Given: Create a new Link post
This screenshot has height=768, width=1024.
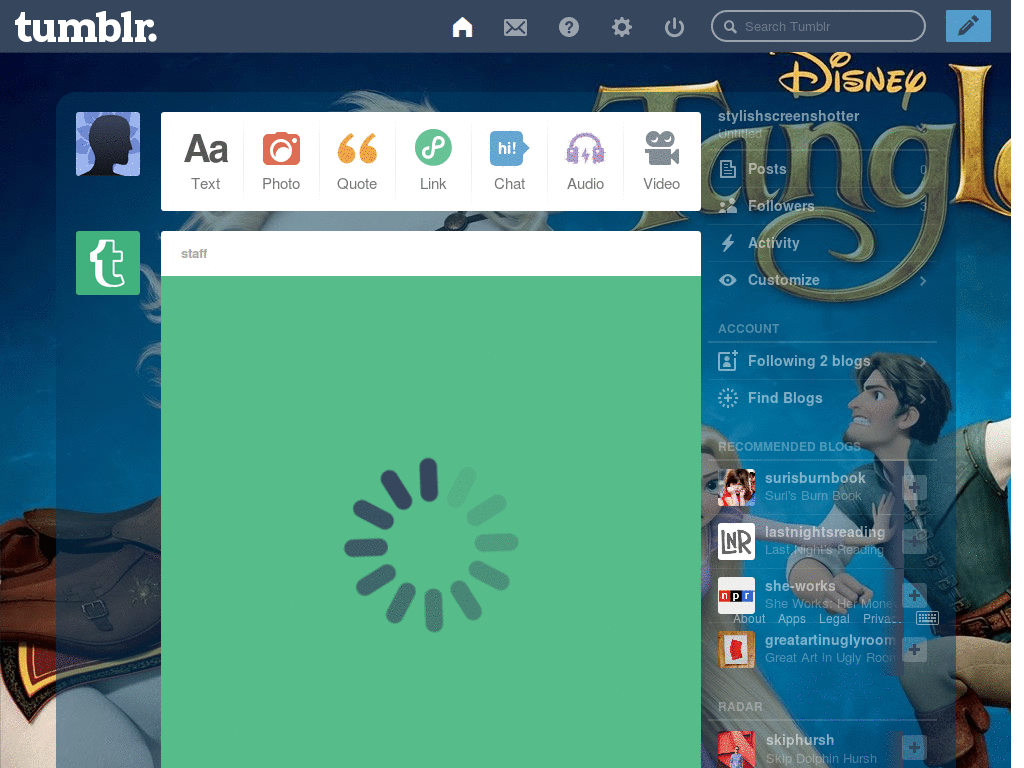Looking at the screenshot, I should pos(433,161).
